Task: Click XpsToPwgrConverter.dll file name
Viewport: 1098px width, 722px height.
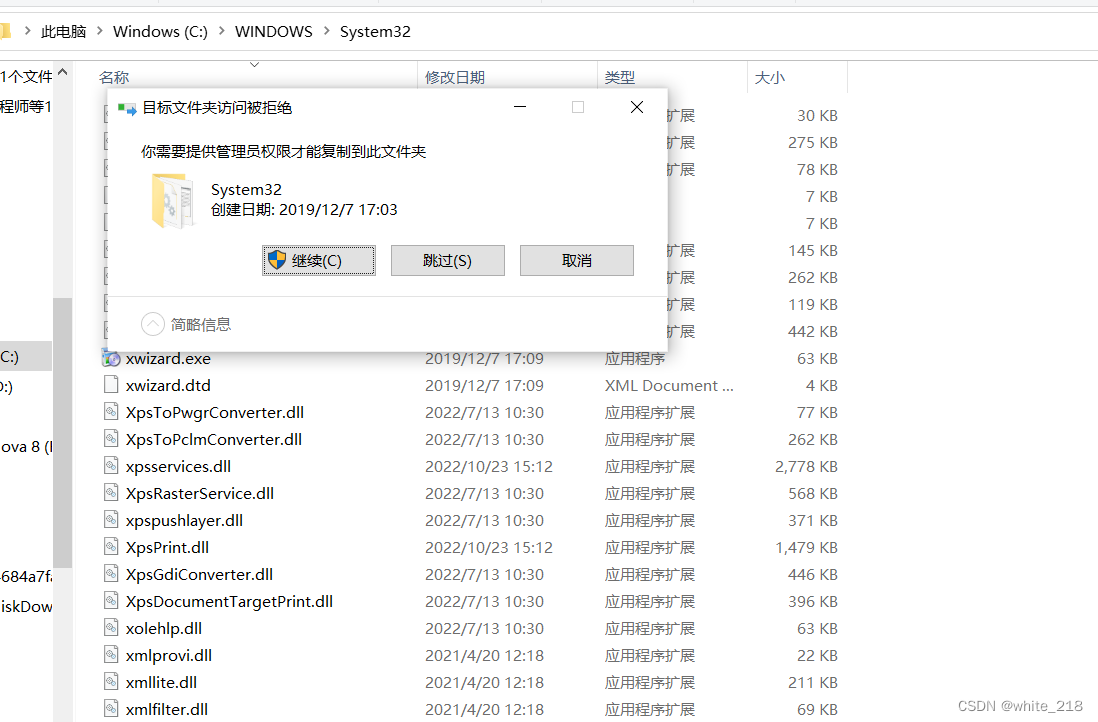Action: click(215, 412)
